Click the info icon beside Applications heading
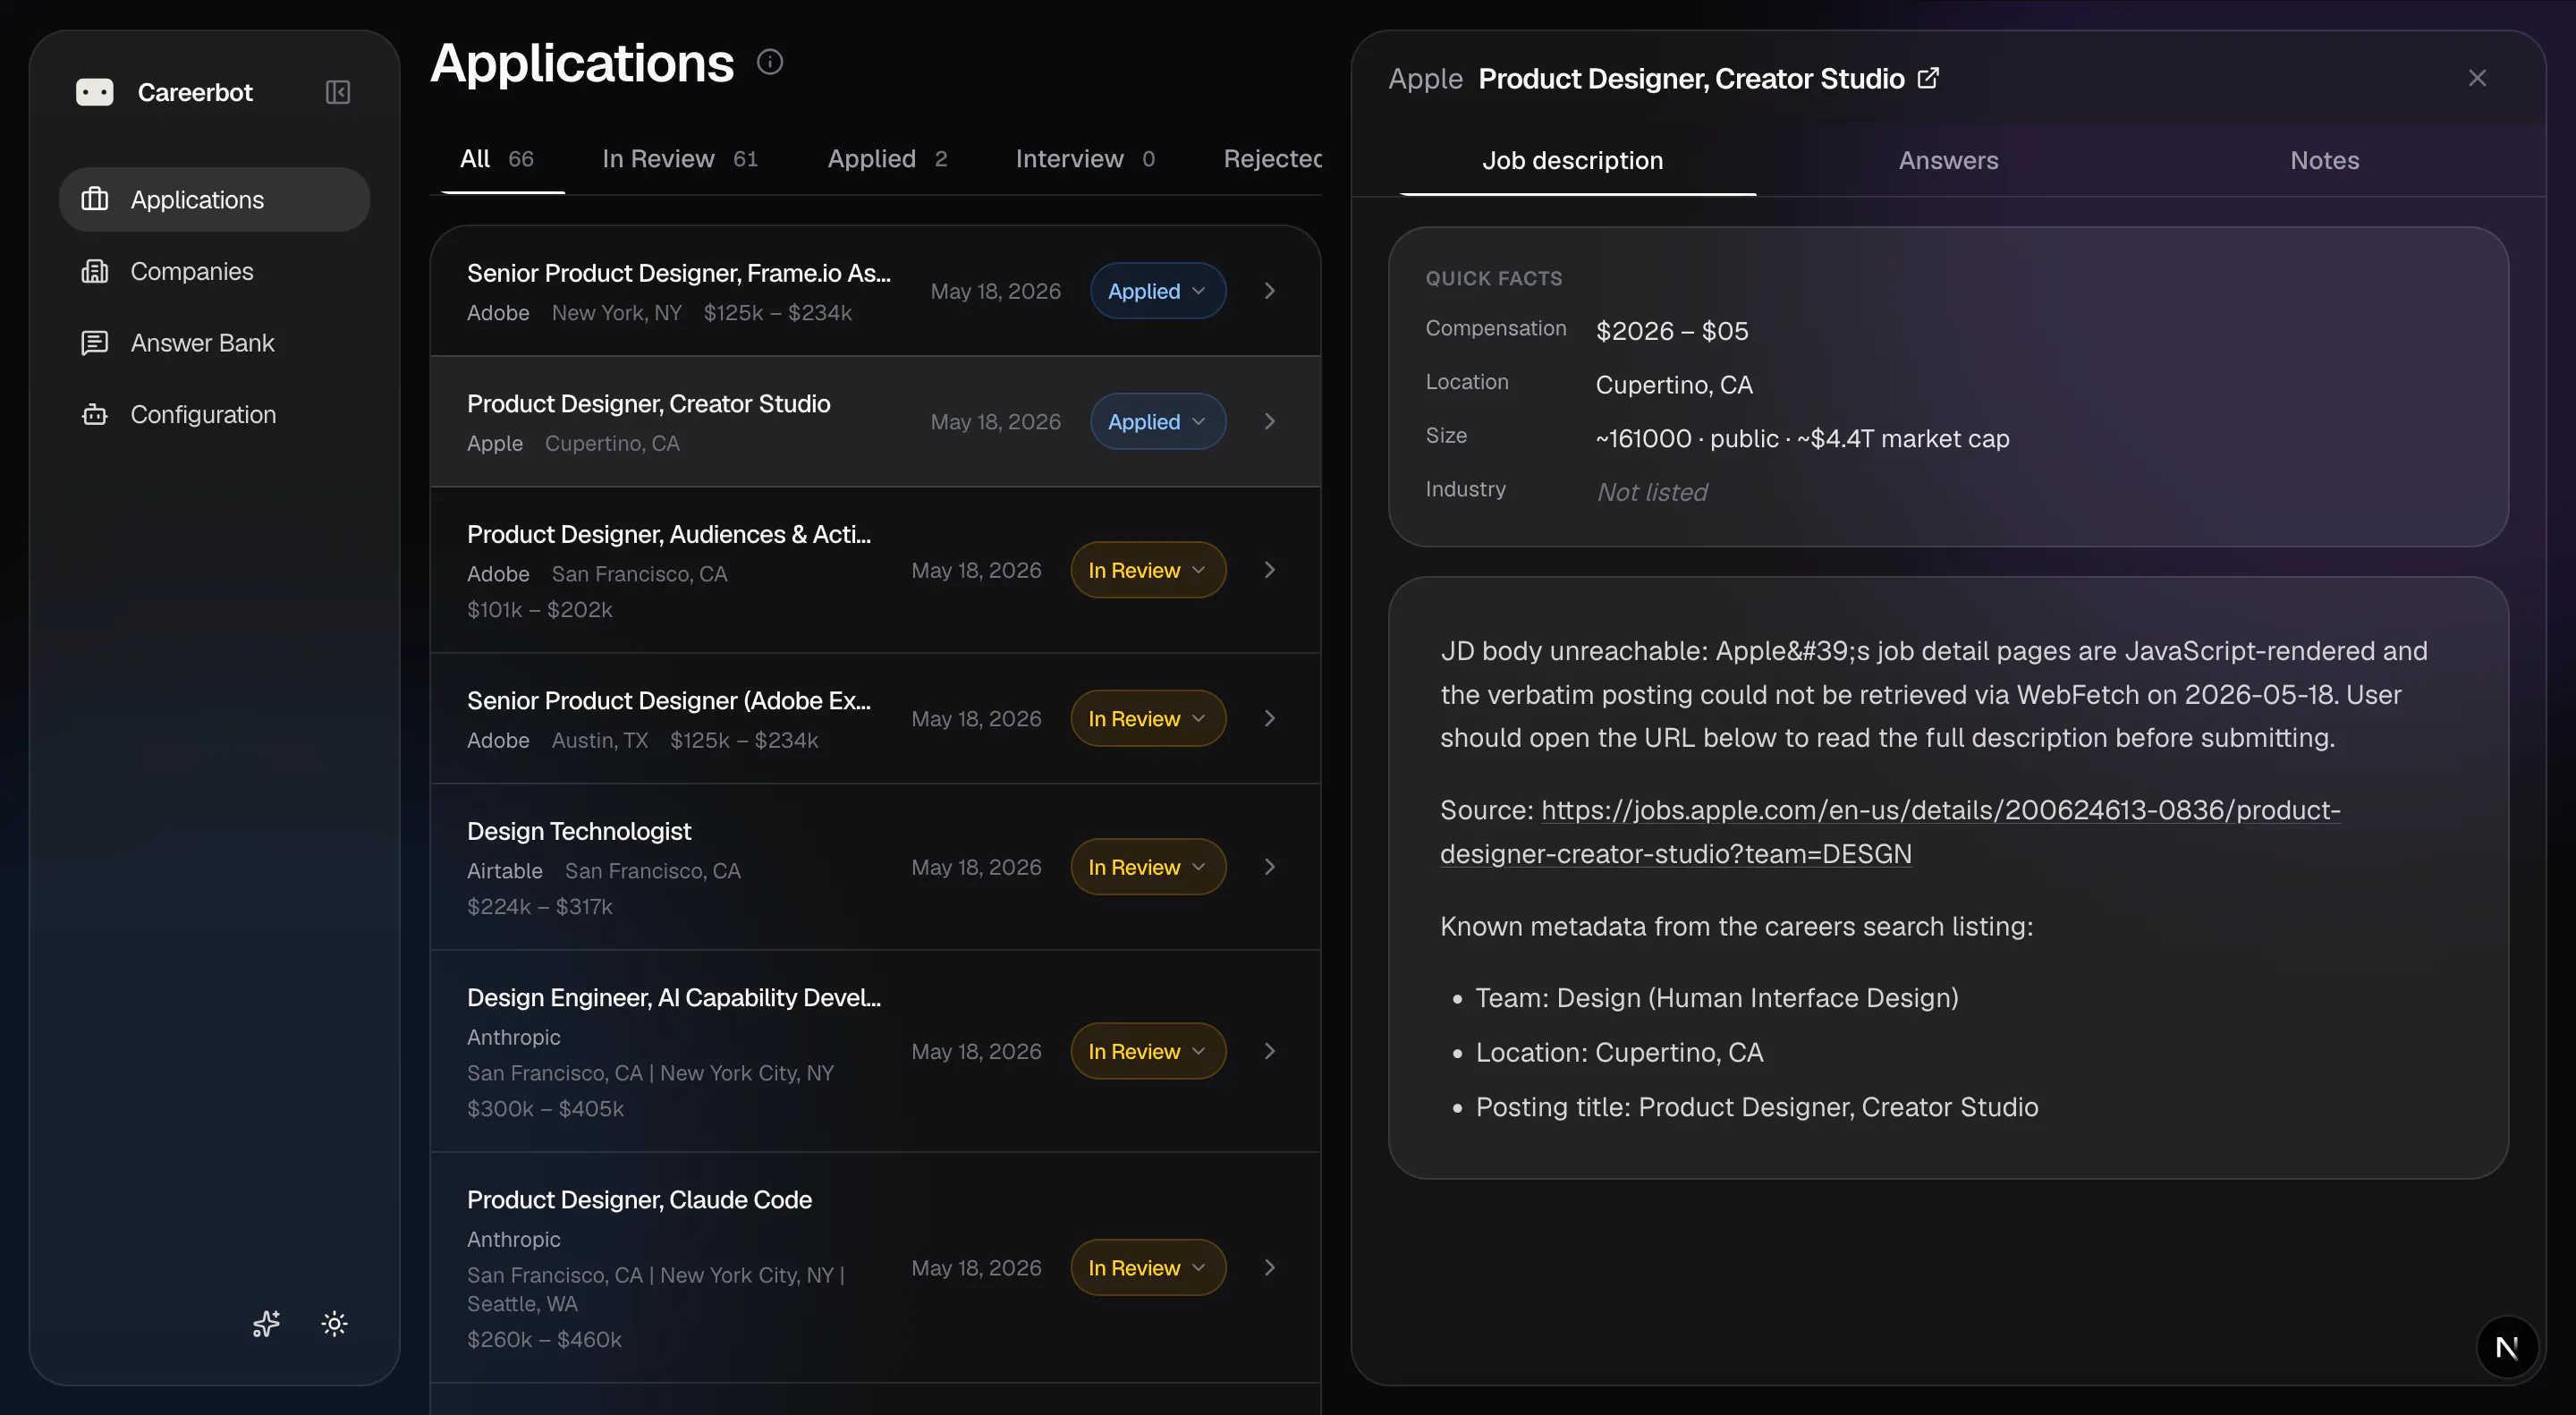Viewport: 2576px width, 1415px height. coord(770,62)
